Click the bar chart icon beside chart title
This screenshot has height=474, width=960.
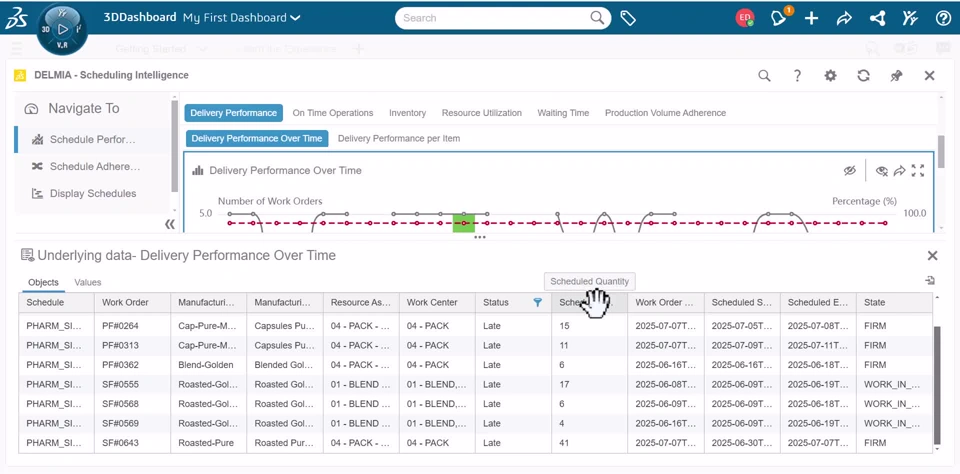click(198, 171)
